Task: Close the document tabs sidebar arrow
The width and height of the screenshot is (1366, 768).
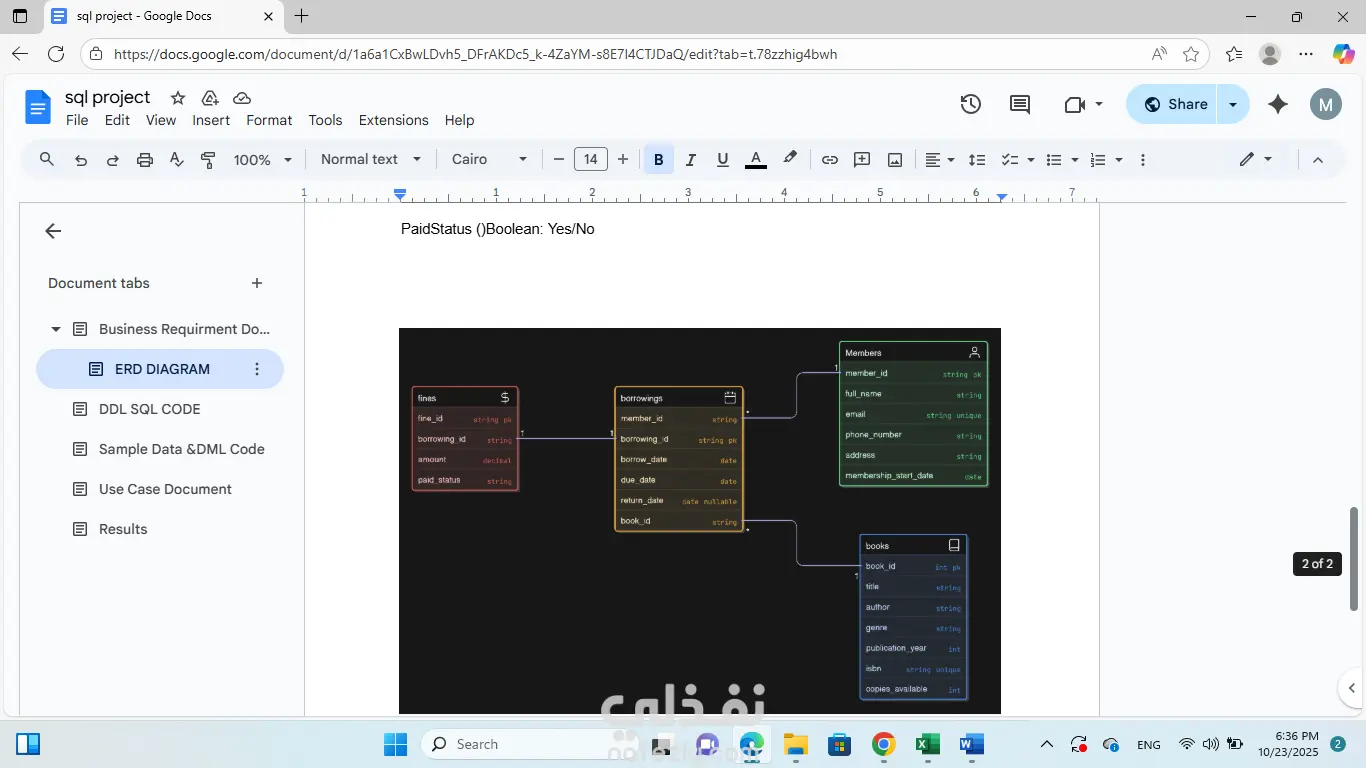Action: point(53,231)
